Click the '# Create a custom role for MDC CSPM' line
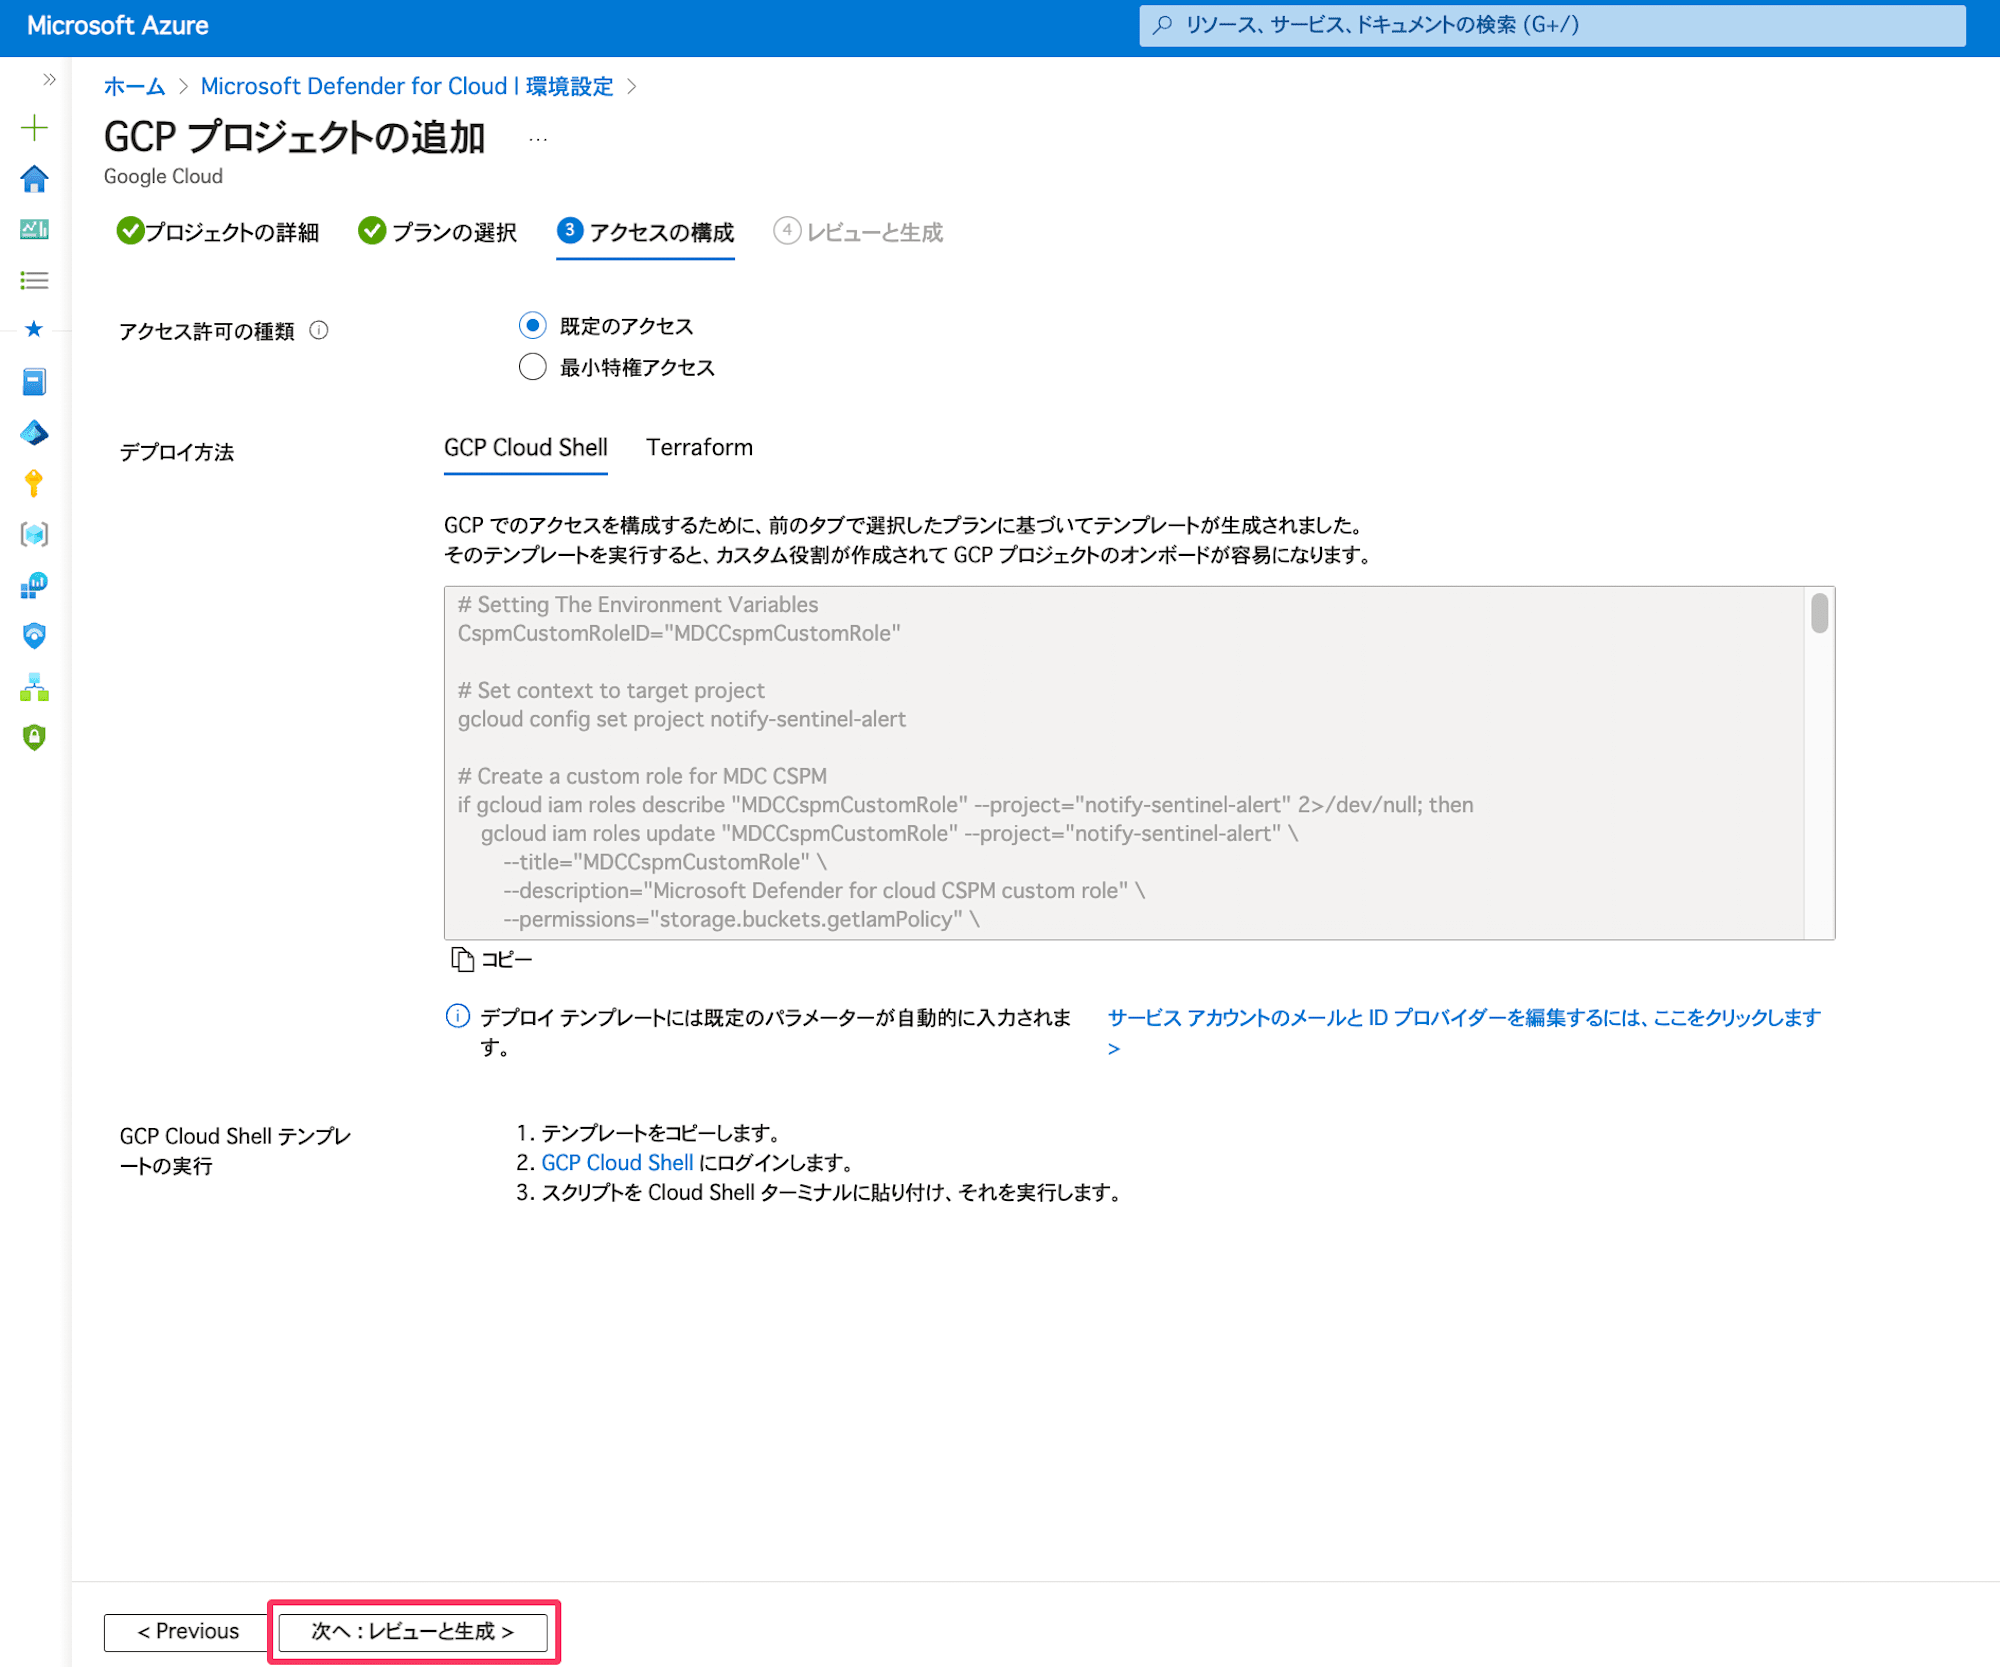The height and width of the screenshot is (1667, 2000). 642,776
